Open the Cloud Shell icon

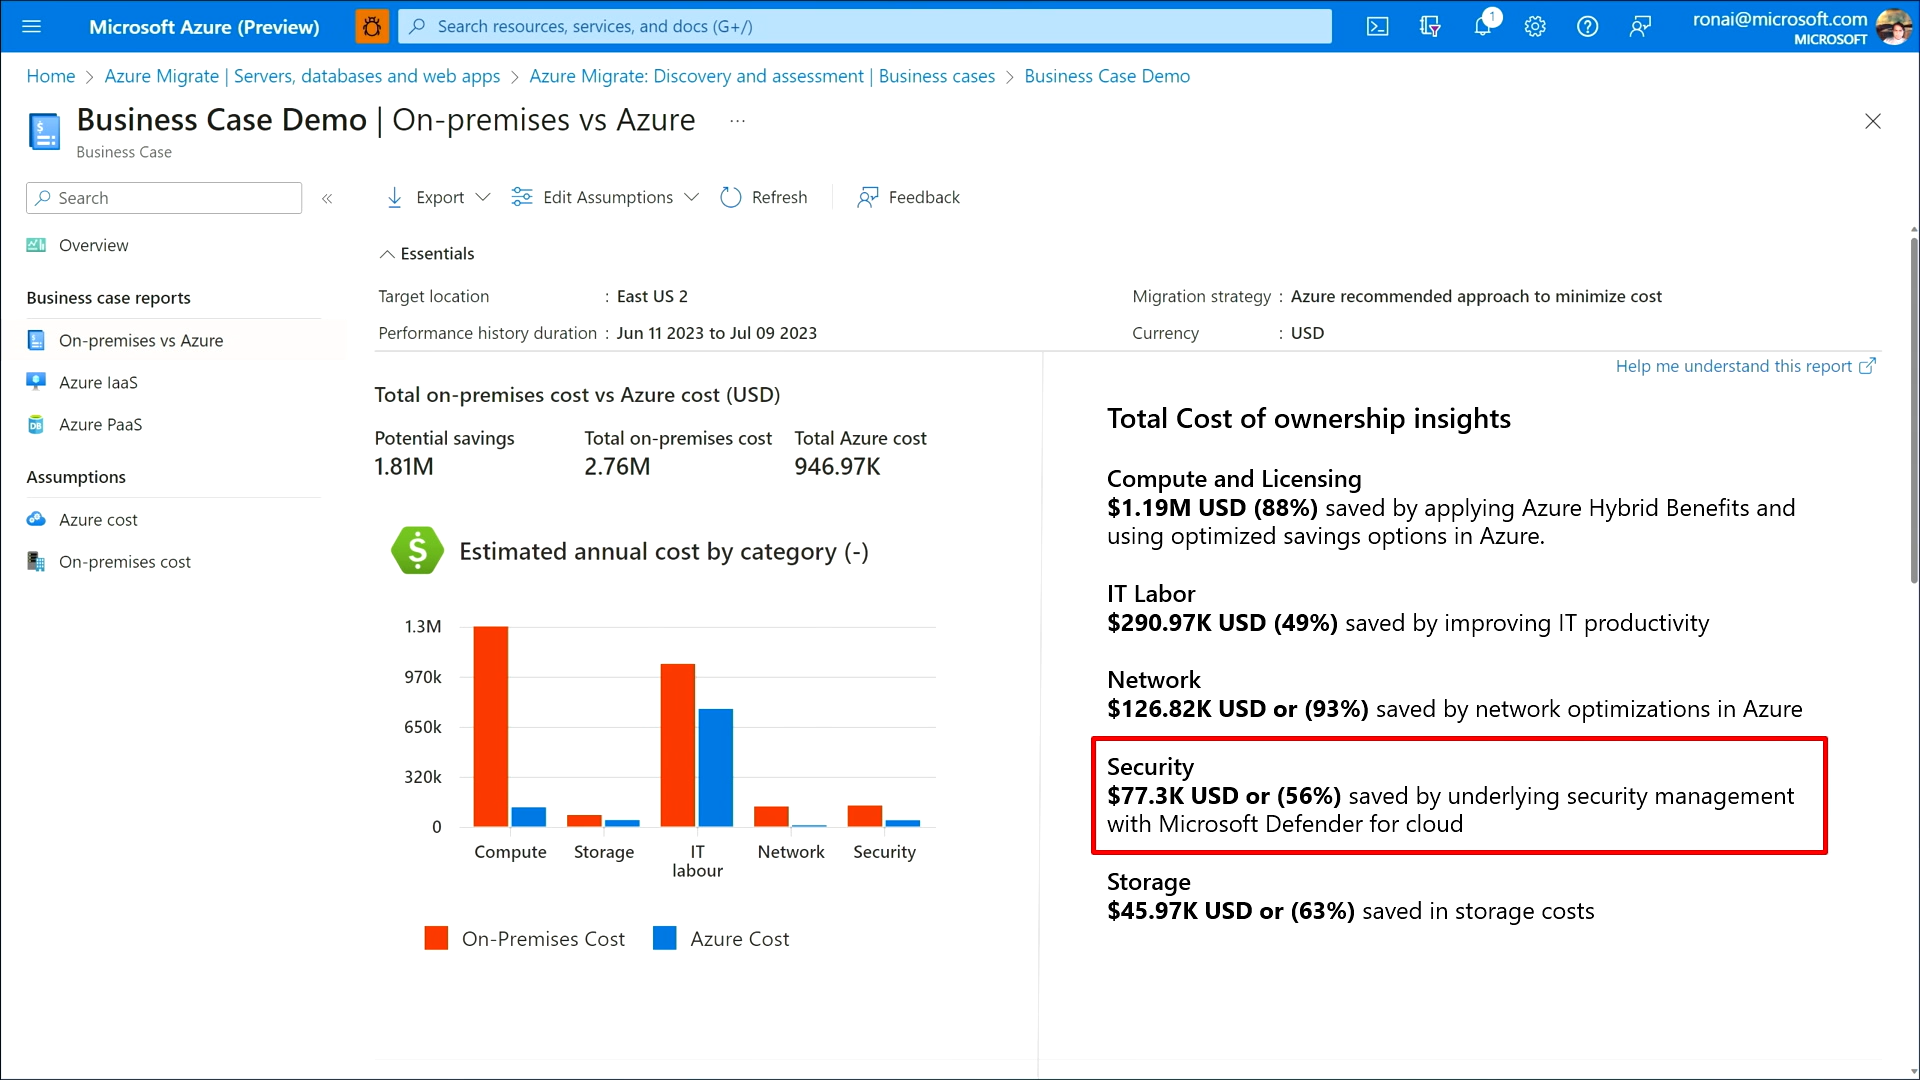1377,27
